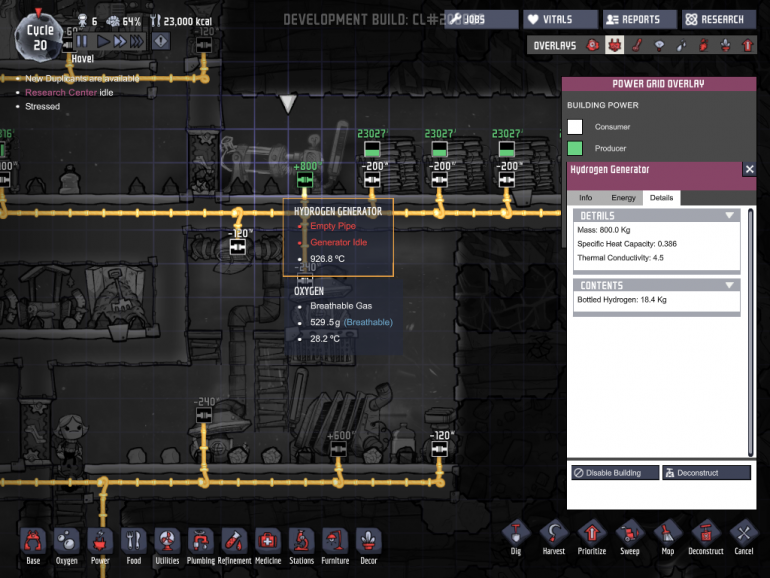
Task: Toggle the first (oxygen) overlay icon
Action: [593, 46]
